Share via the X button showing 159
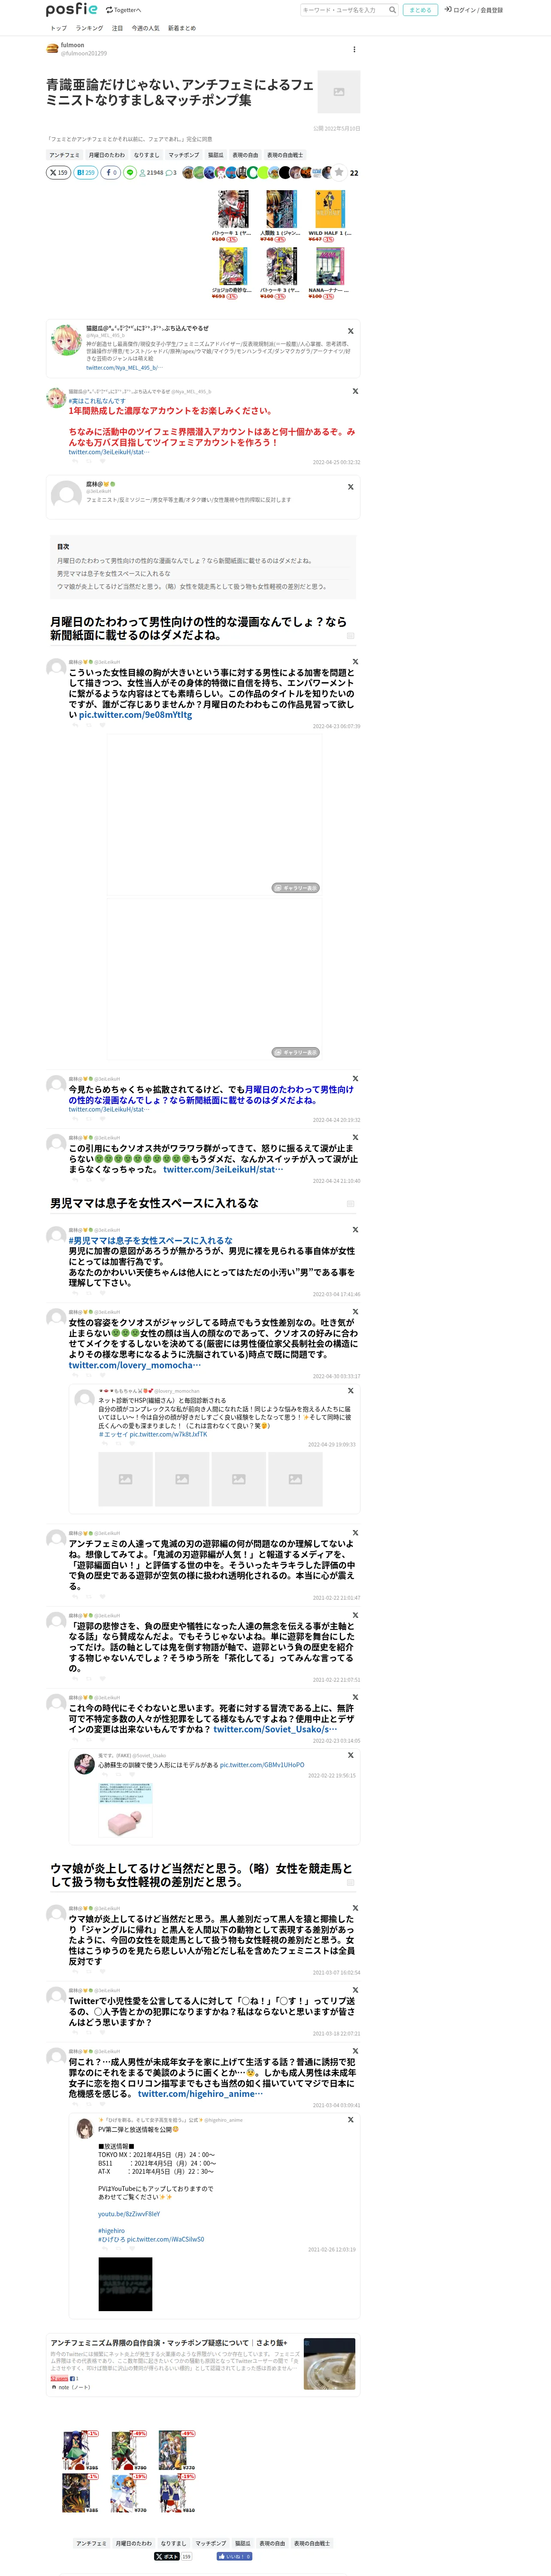The width and height of the screenshot is (551, 2576). point(58,172)
